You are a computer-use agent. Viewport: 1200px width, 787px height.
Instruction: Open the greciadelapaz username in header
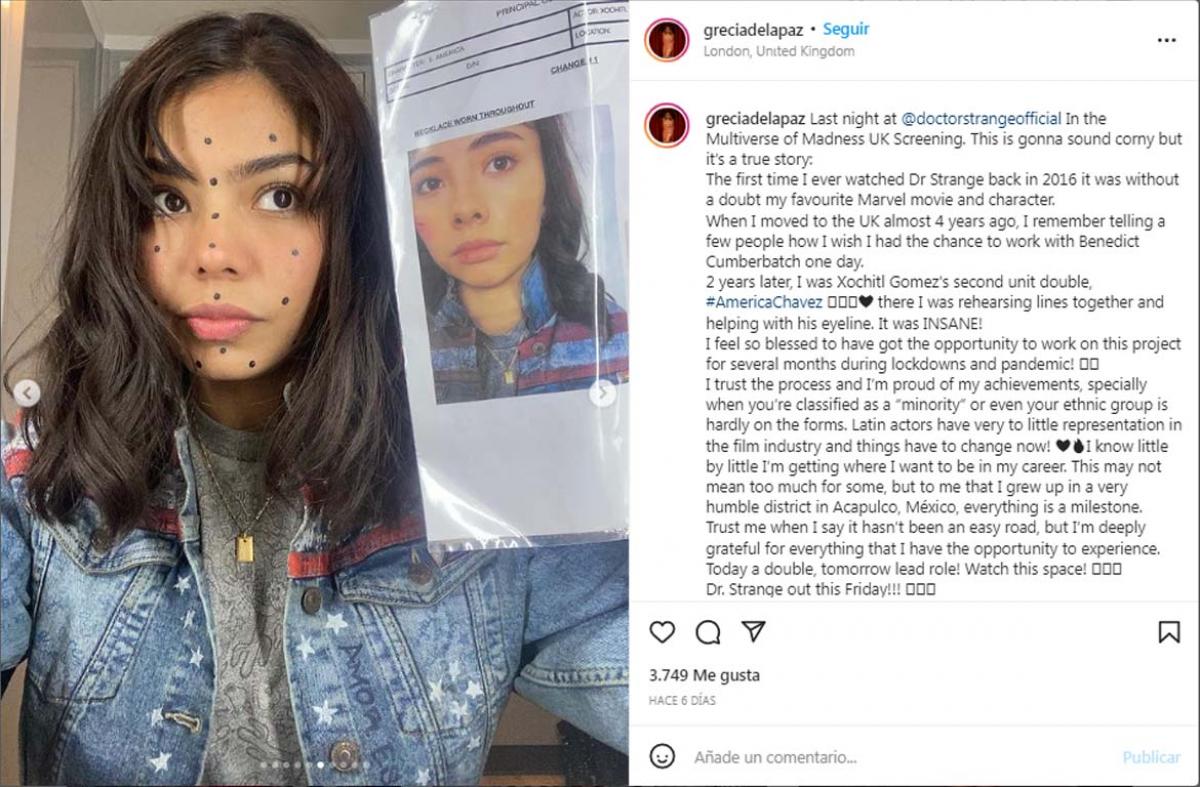tap(752, 30)
